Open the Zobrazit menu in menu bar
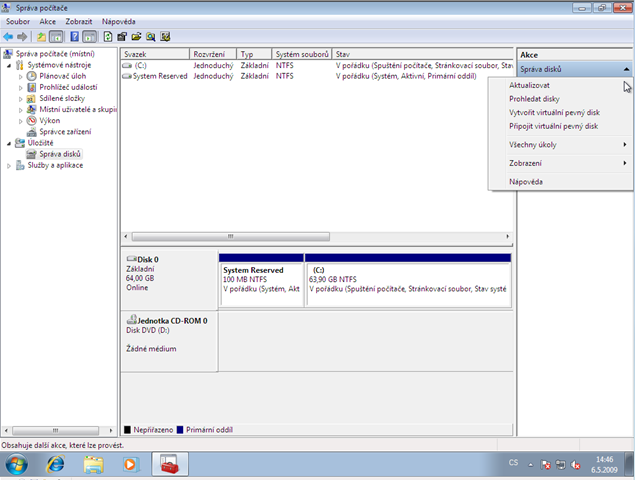This screenshot has height=480, width=635. pyautogui.click(x=79, y=21)
